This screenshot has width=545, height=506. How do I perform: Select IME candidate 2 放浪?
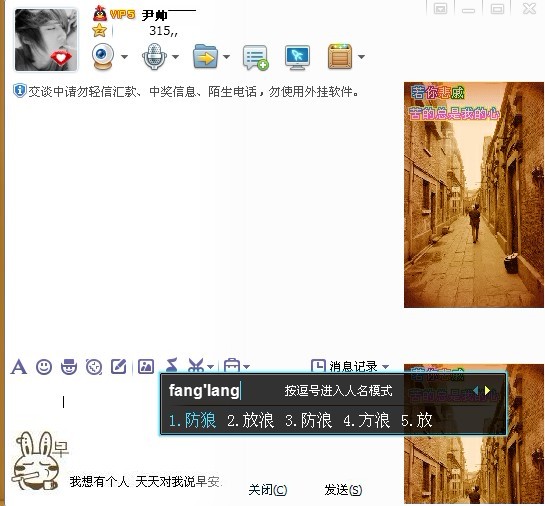point(250,420)
